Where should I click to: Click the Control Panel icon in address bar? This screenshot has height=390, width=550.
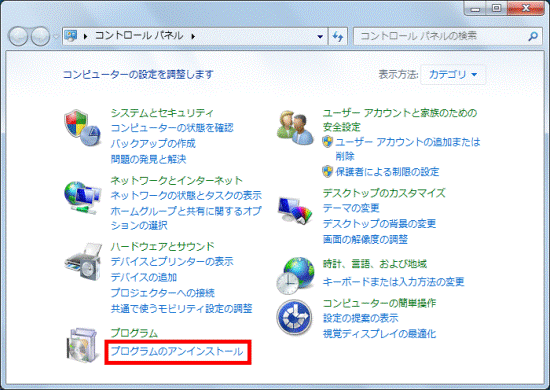[71, 36]
